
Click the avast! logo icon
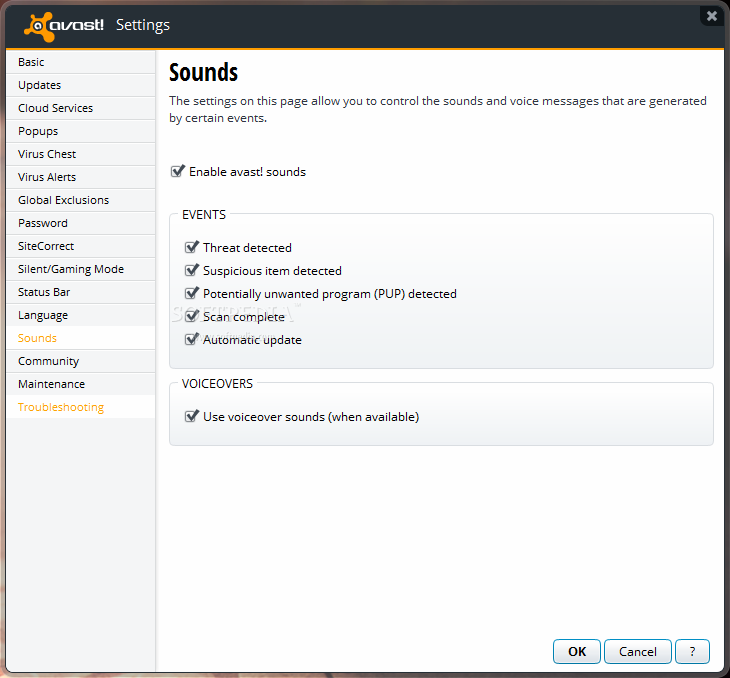coord(39,27)
